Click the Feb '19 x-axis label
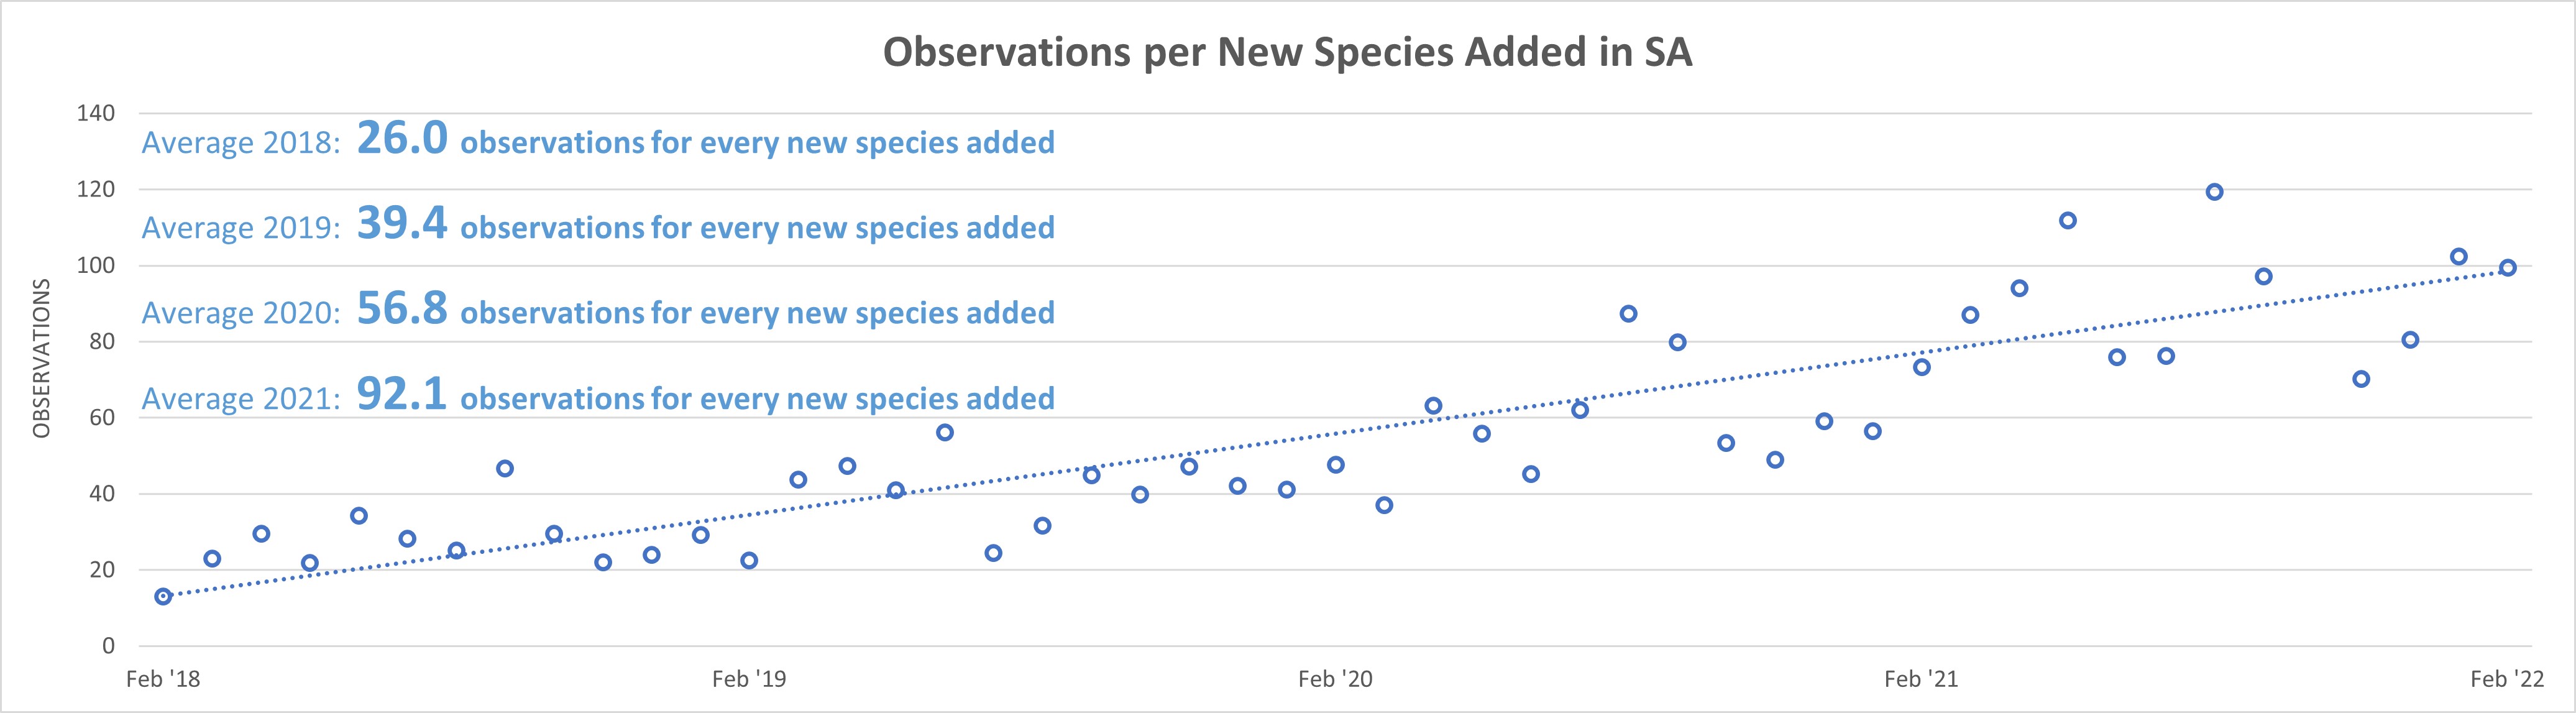 (x=749, y=680)
